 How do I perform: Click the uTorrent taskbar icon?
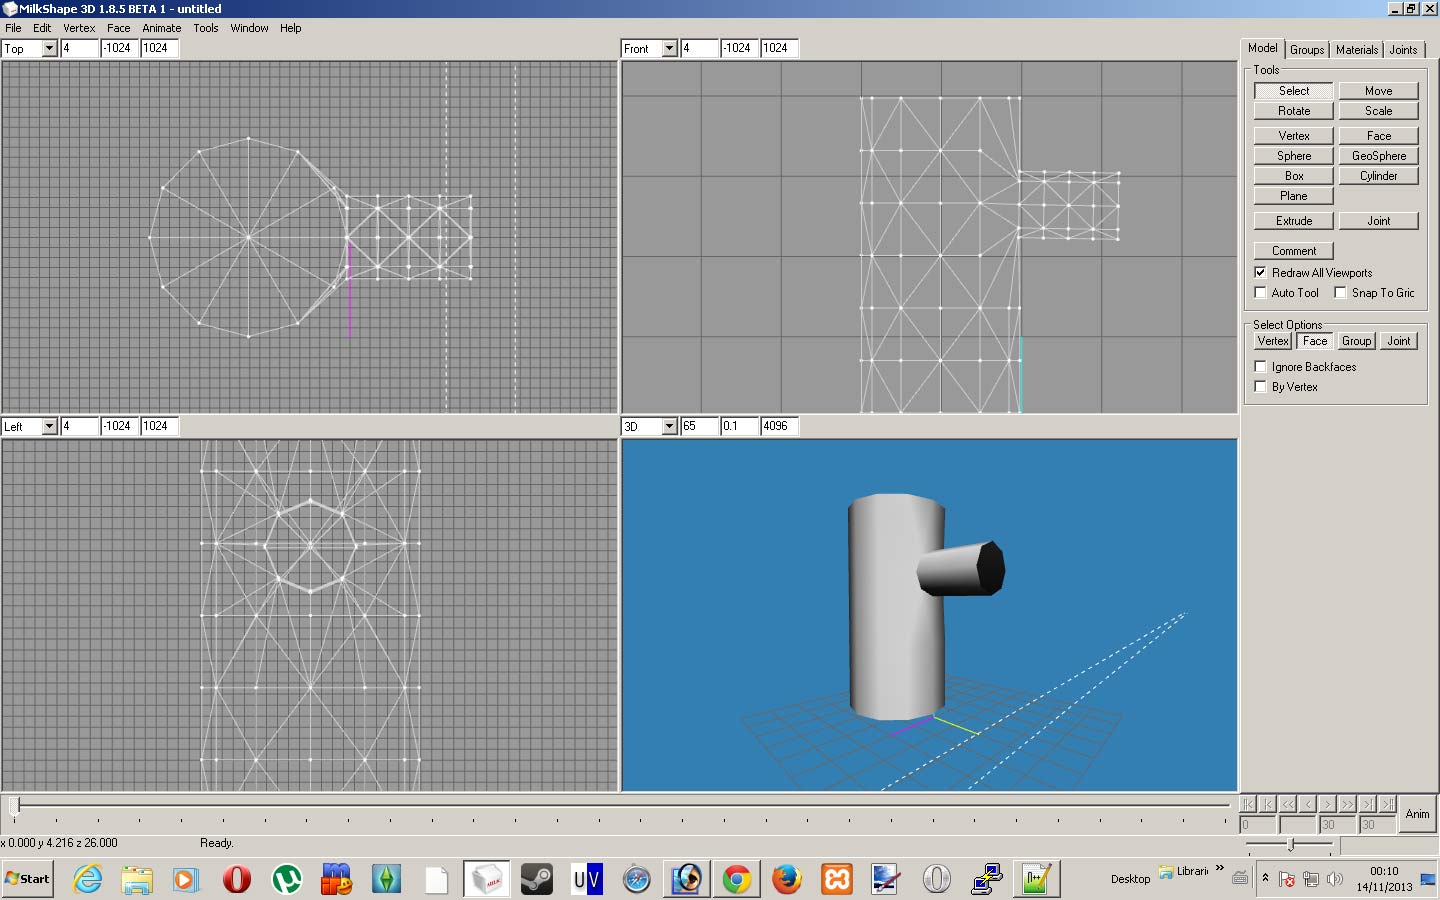click(287, 879)
